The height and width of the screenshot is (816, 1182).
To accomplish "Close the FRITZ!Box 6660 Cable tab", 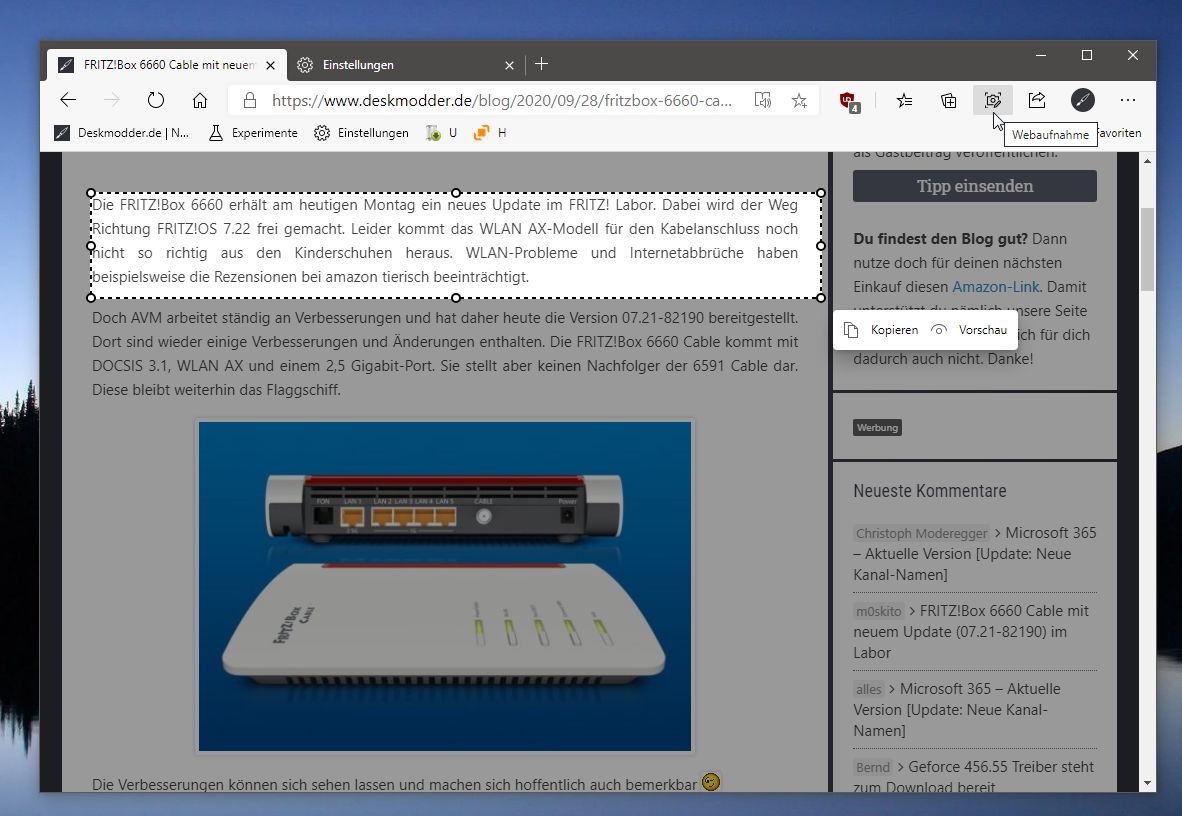I will point(271,66).
